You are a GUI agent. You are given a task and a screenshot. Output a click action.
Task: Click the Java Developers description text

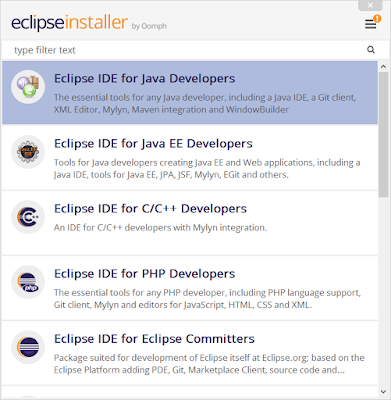click(205, 103)
